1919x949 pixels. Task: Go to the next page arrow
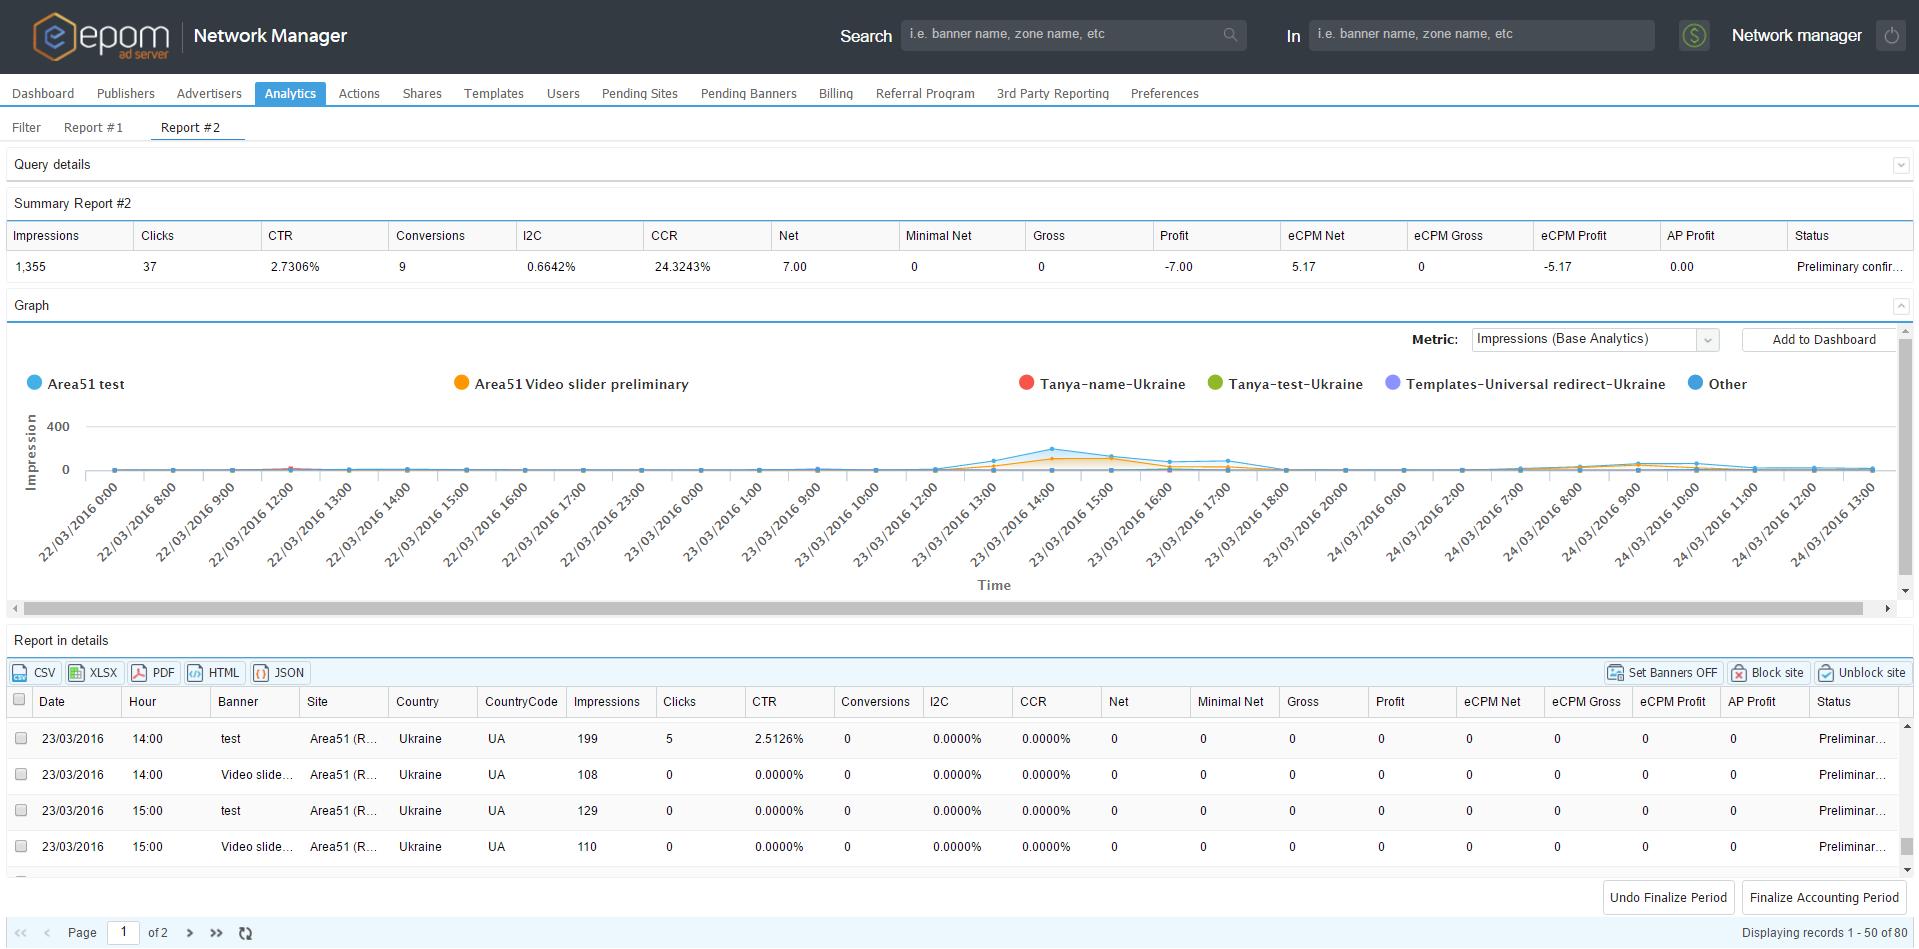190,933
